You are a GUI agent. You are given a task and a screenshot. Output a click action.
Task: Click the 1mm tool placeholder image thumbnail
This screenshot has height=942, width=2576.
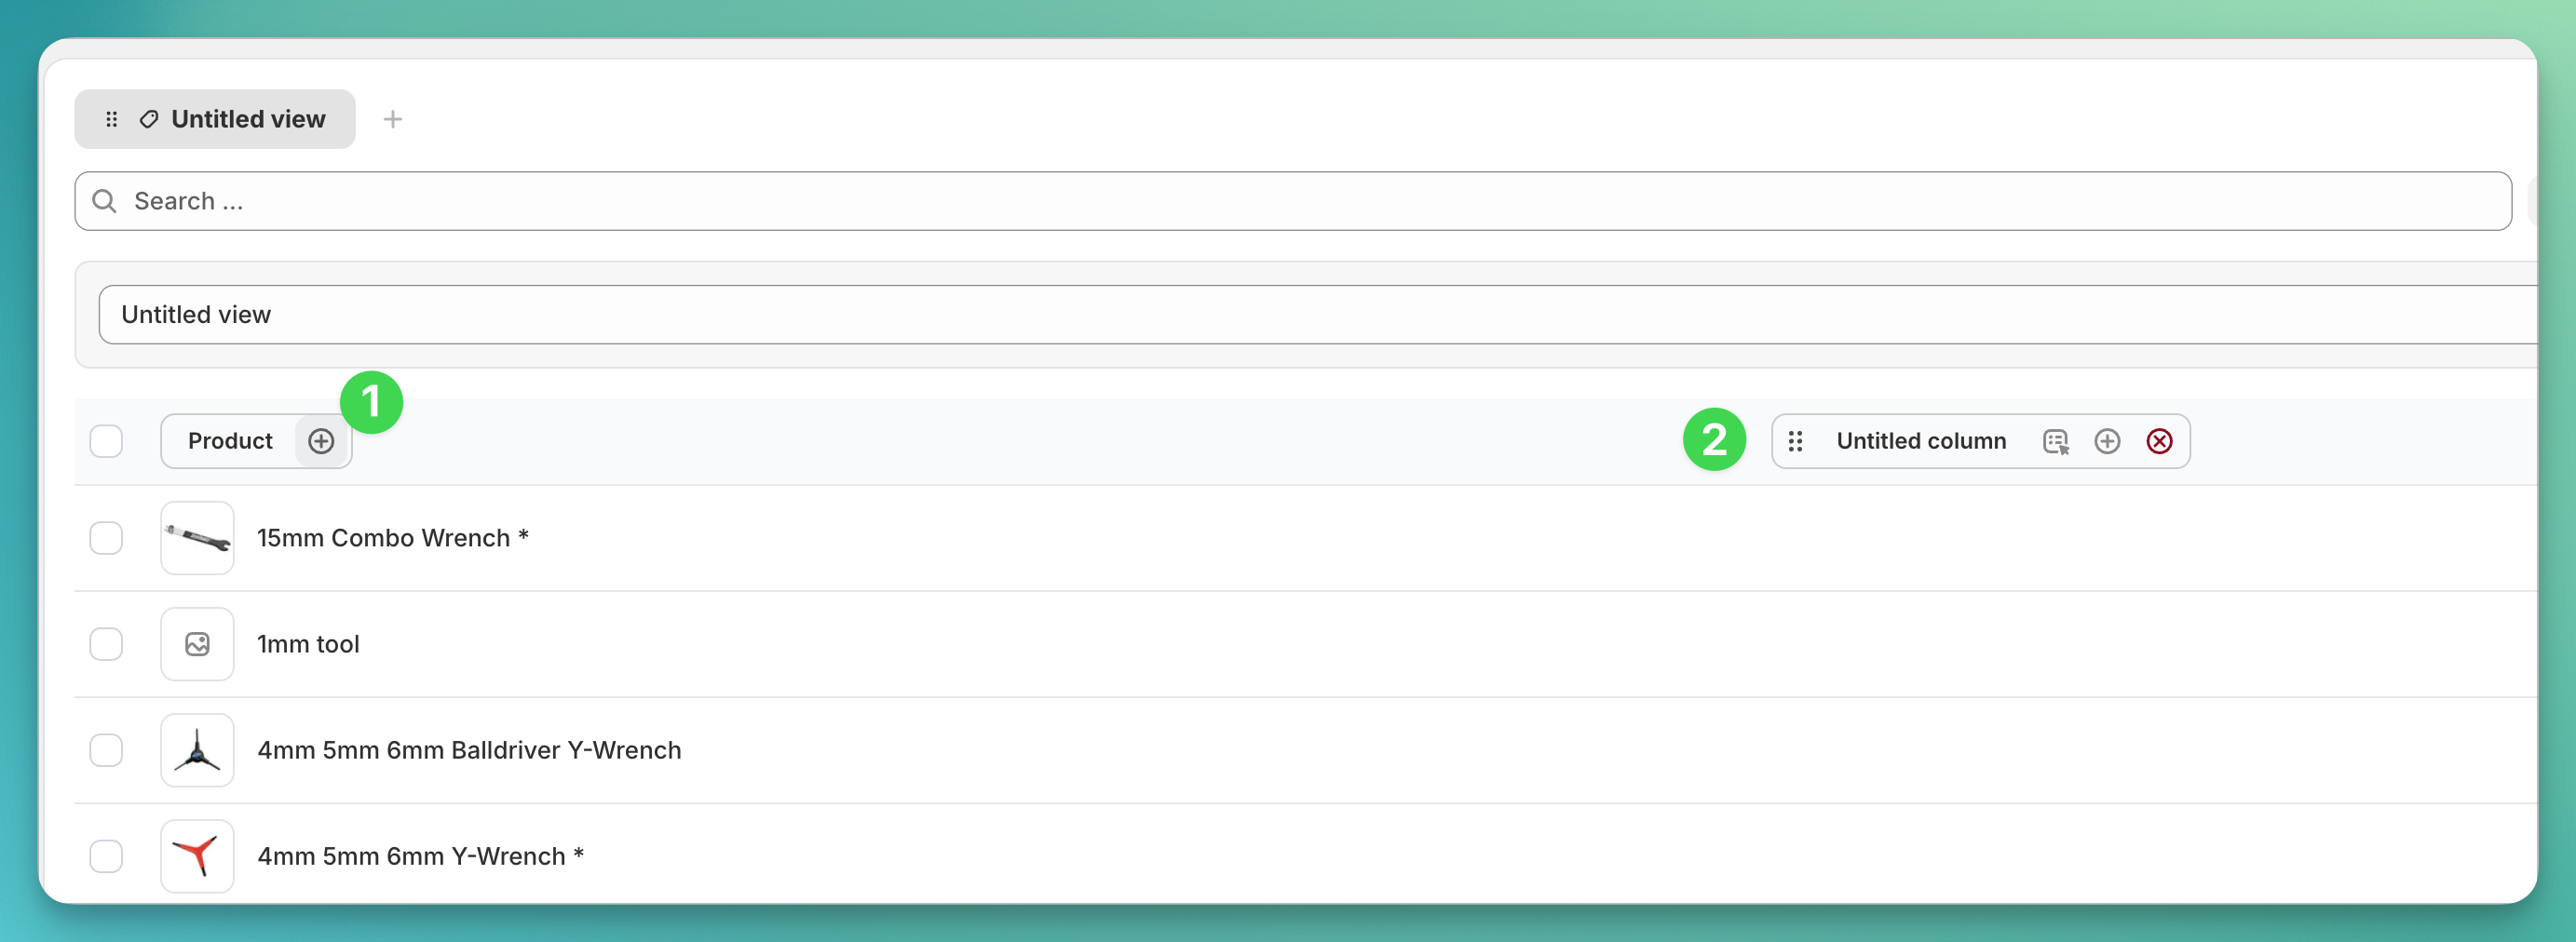click(197, 644)
